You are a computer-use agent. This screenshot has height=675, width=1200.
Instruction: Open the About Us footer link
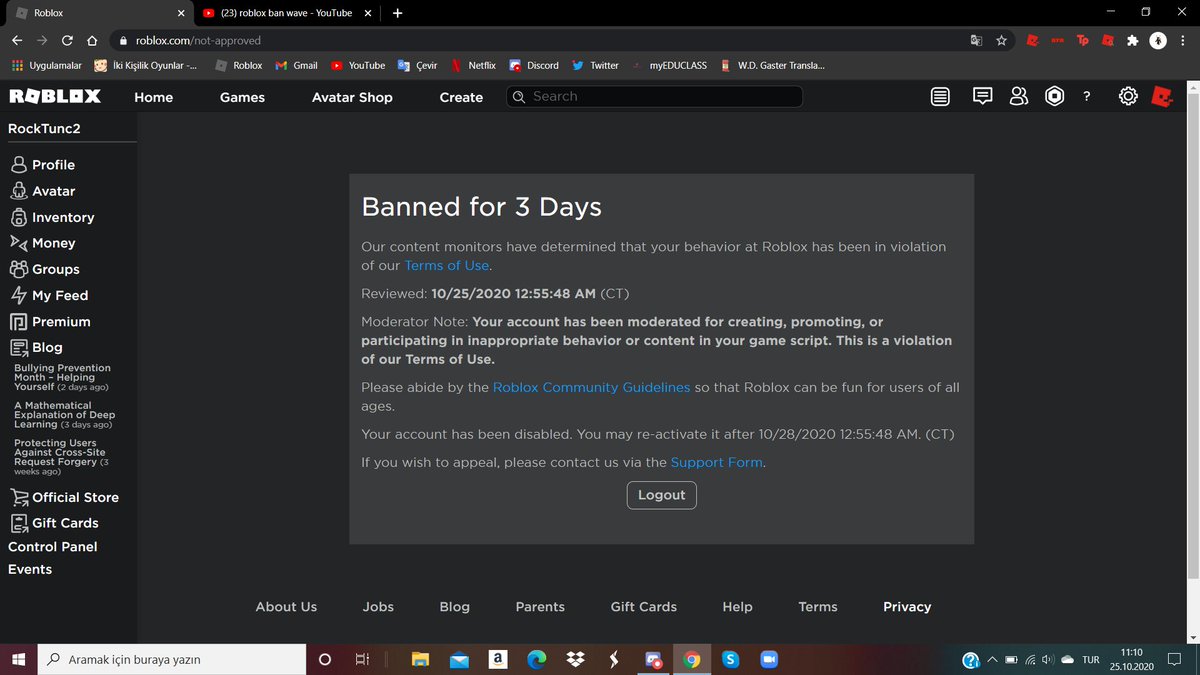tap(286, 607)
